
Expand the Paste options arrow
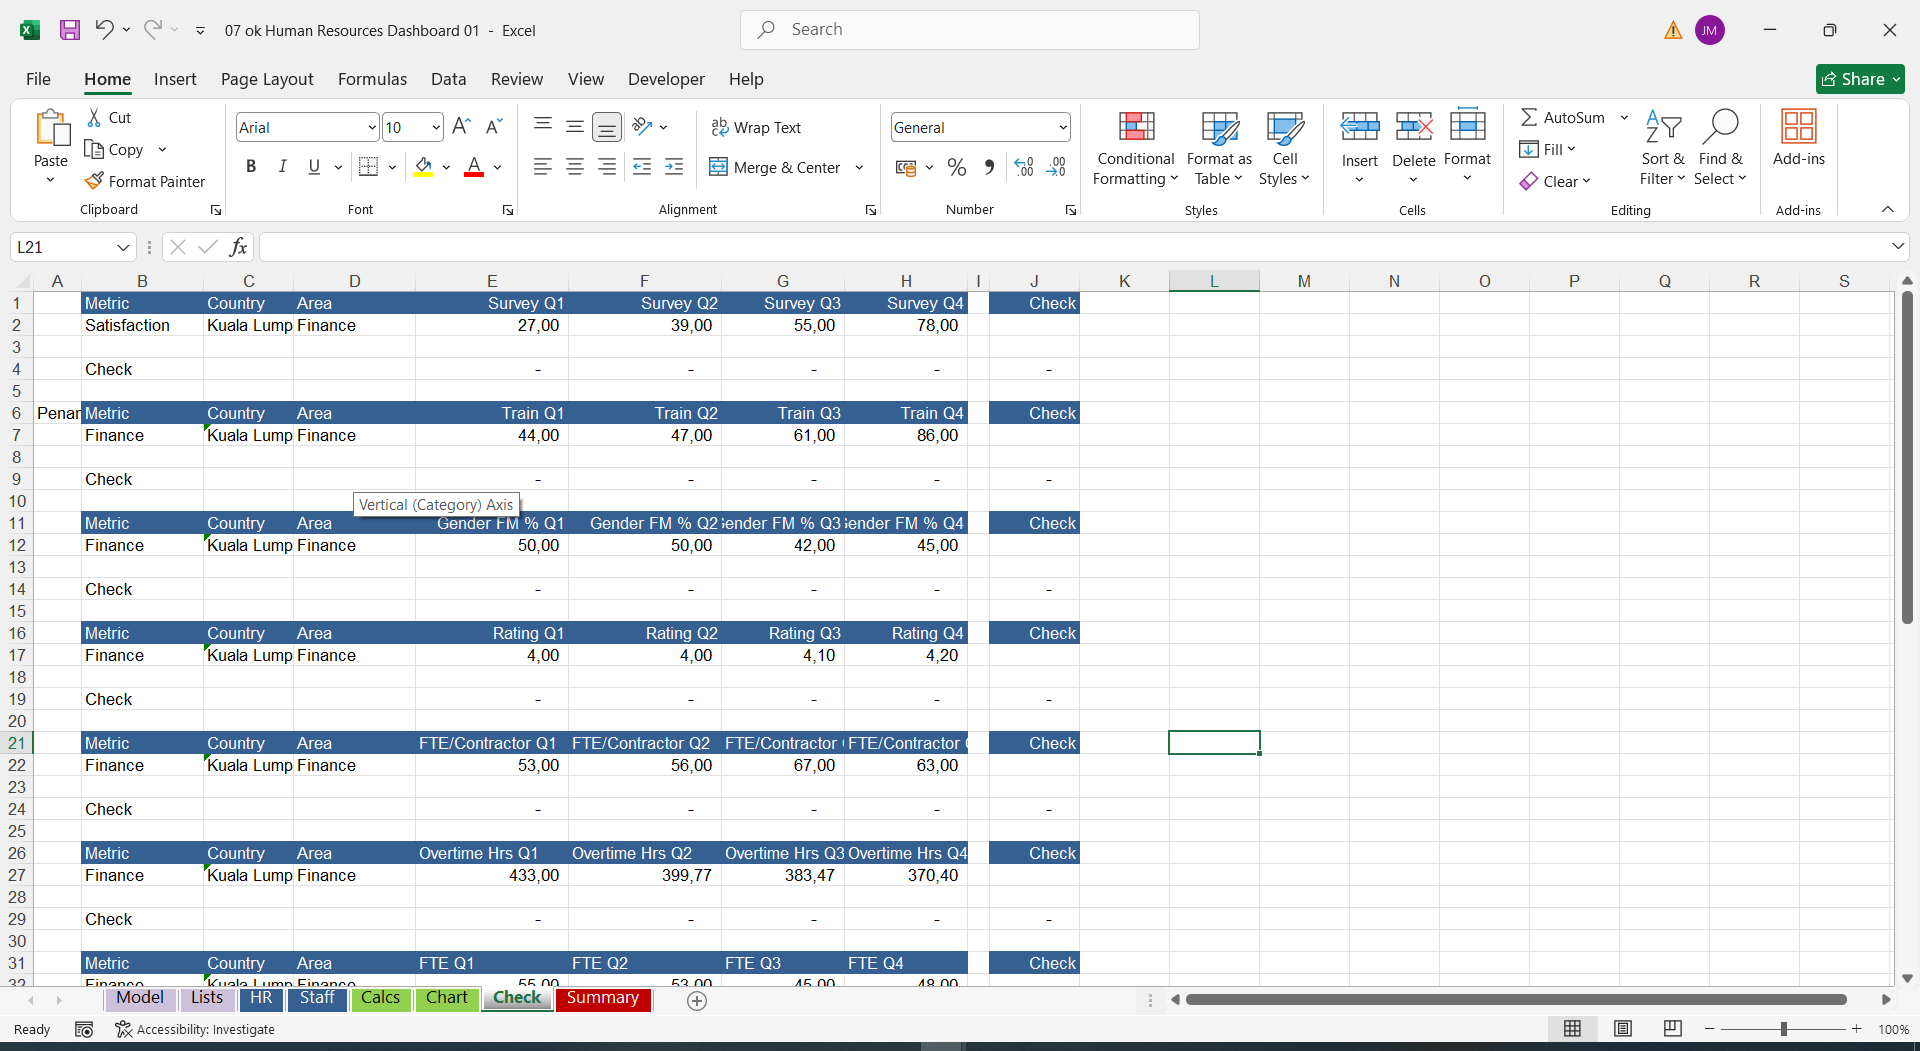[x=50, y=180]
